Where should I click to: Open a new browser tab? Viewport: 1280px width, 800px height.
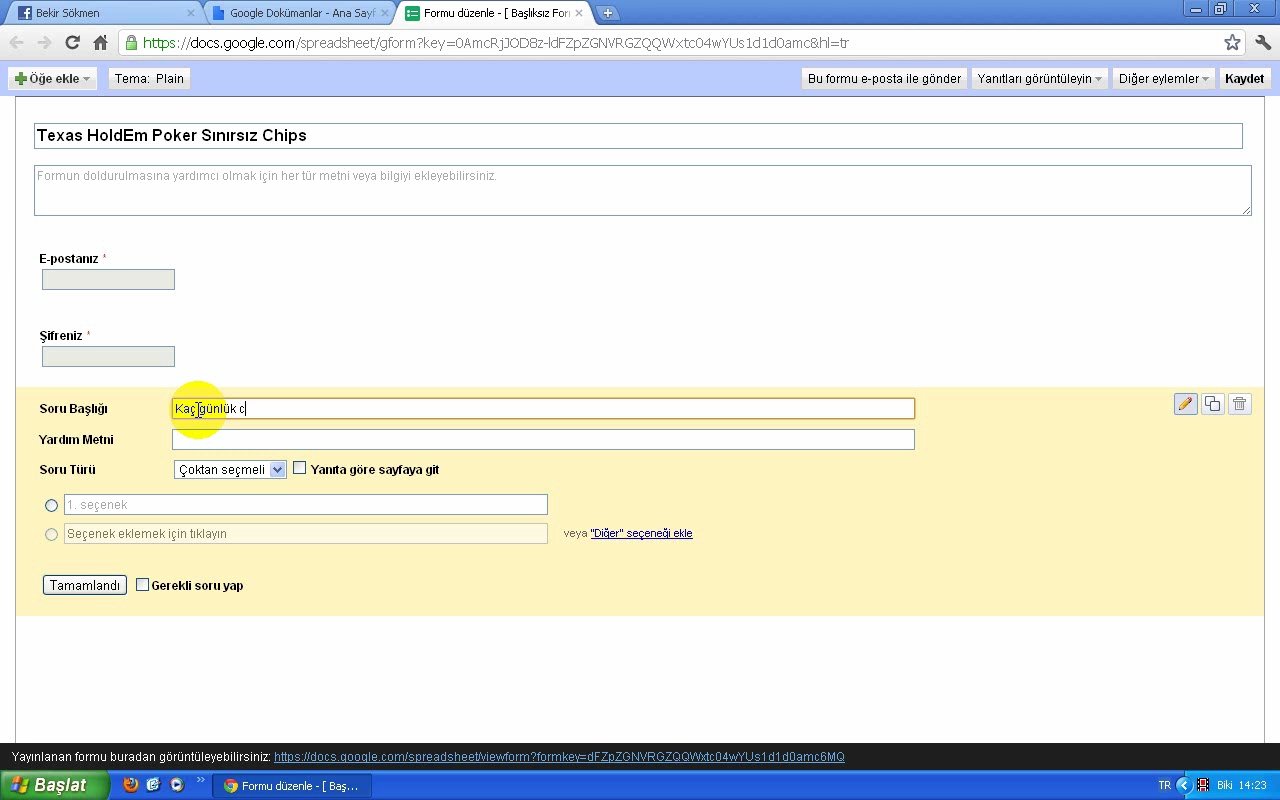pyautogui.click(x=606, y=13)
